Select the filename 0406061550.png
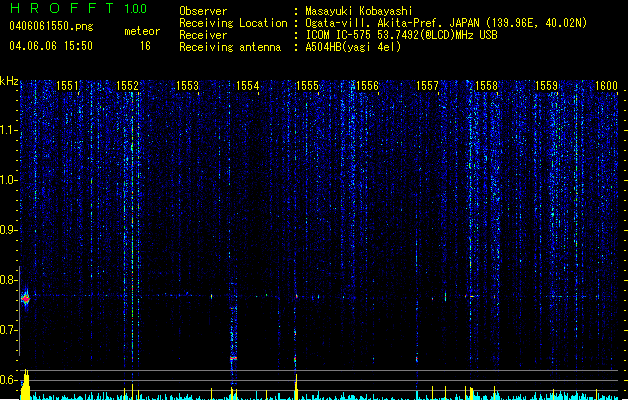The width and height of the screenshot is (629, 400). coord(51,26)
